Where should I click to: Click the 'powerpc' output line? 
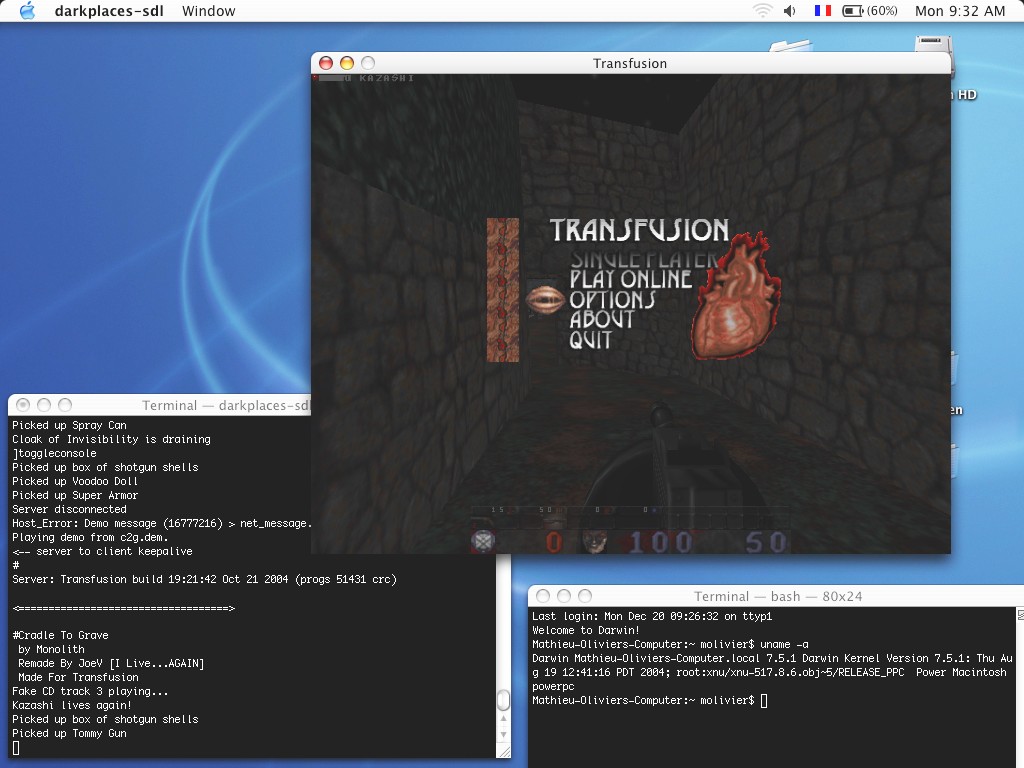point(553,686)
